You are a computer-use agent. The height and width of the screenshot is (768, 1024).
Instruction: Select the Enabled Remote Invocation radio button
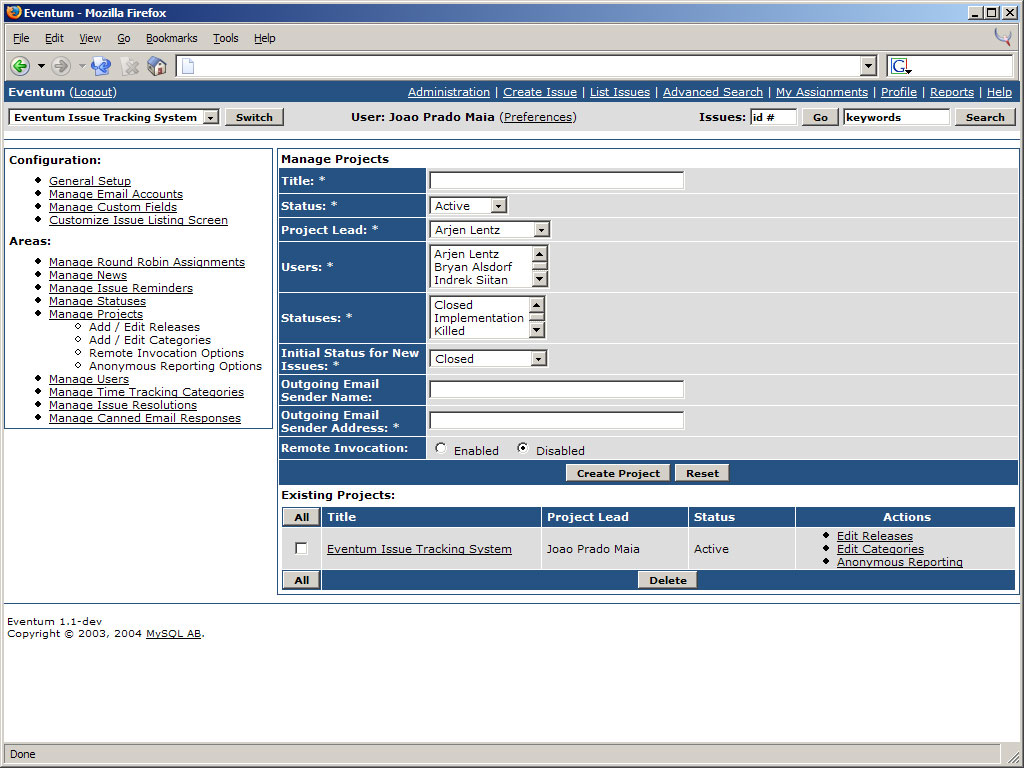coord(441,449)
